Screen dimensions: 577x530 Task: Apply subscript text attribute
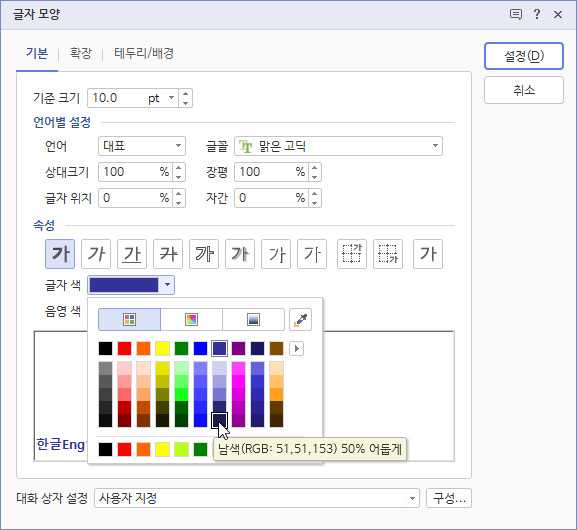click(388, 254)
